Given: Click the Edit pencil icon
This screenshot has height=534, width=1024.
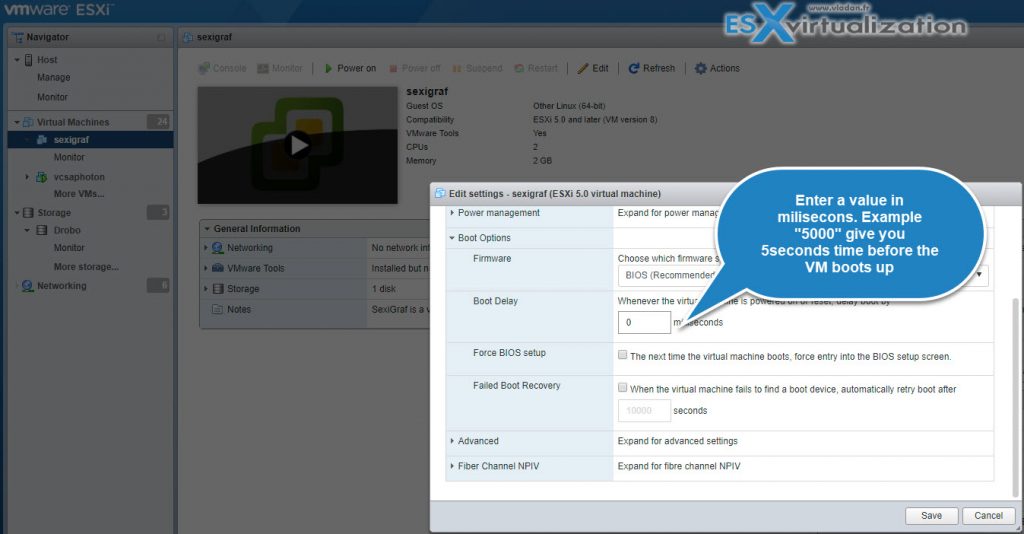Looking at the screenshot, I should tap(584, 69).
